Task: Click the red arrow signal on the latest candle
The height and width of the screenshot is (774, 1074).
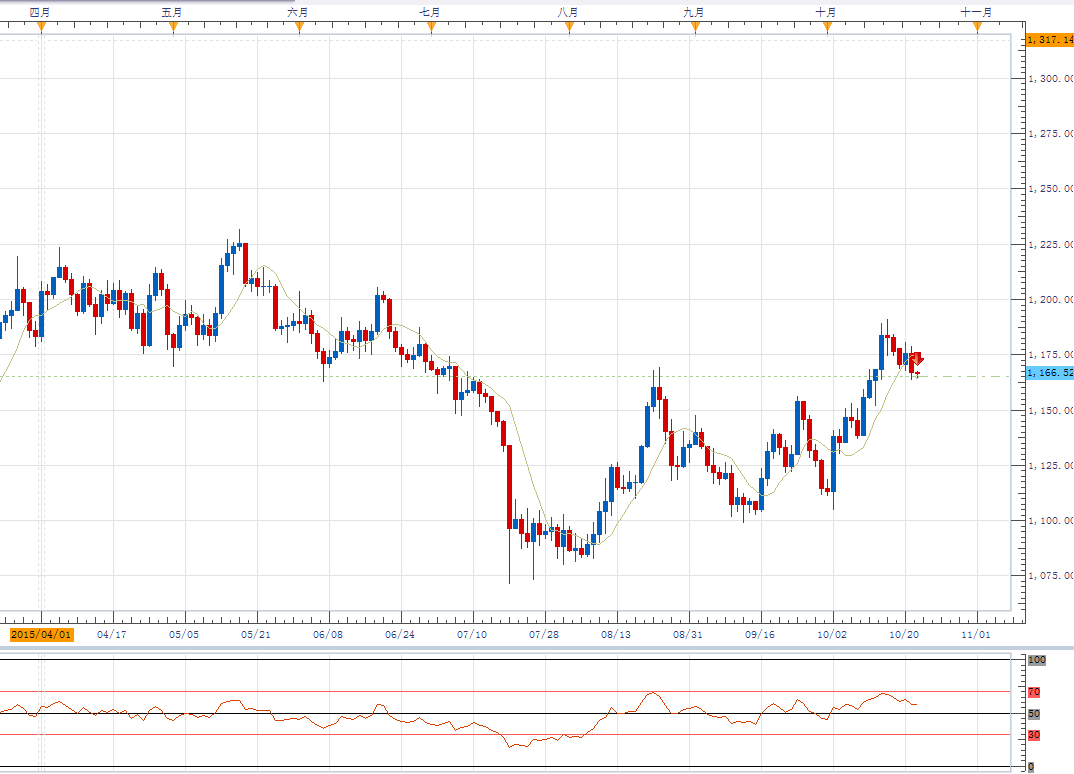Action: coord(916,360)
